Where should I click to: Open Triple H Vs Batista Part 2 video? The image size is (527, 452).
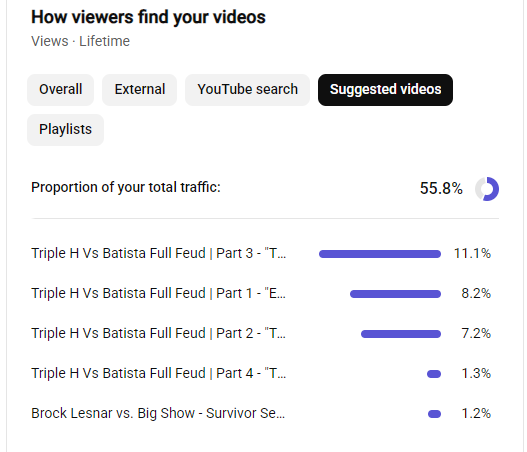[159, 333]
